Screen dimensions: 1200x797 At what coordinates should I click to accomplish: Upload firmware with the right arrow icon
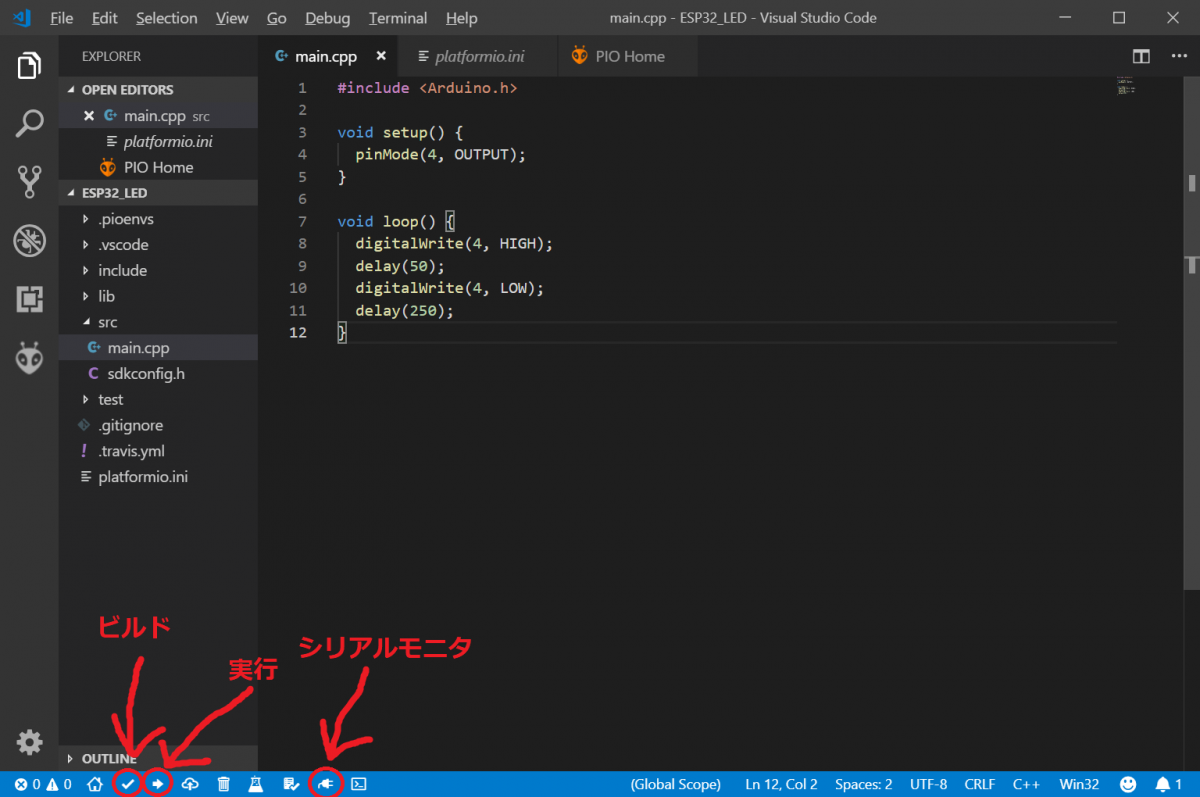pyautogui.click(x=158, y=784)
